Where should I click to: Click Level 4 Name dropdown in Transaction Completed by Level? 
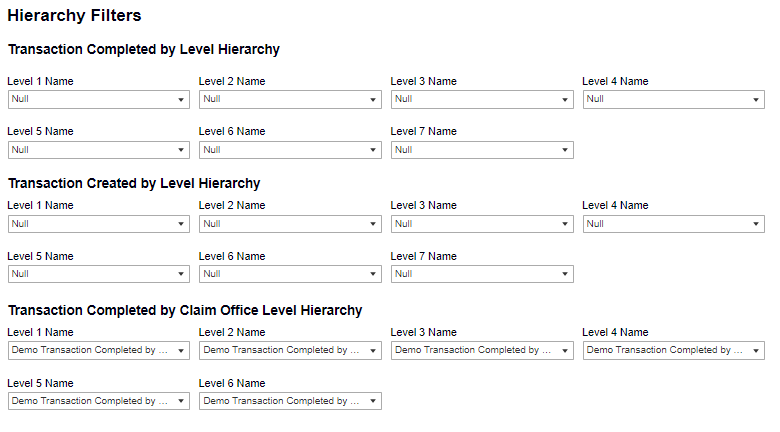click(674, 99)
